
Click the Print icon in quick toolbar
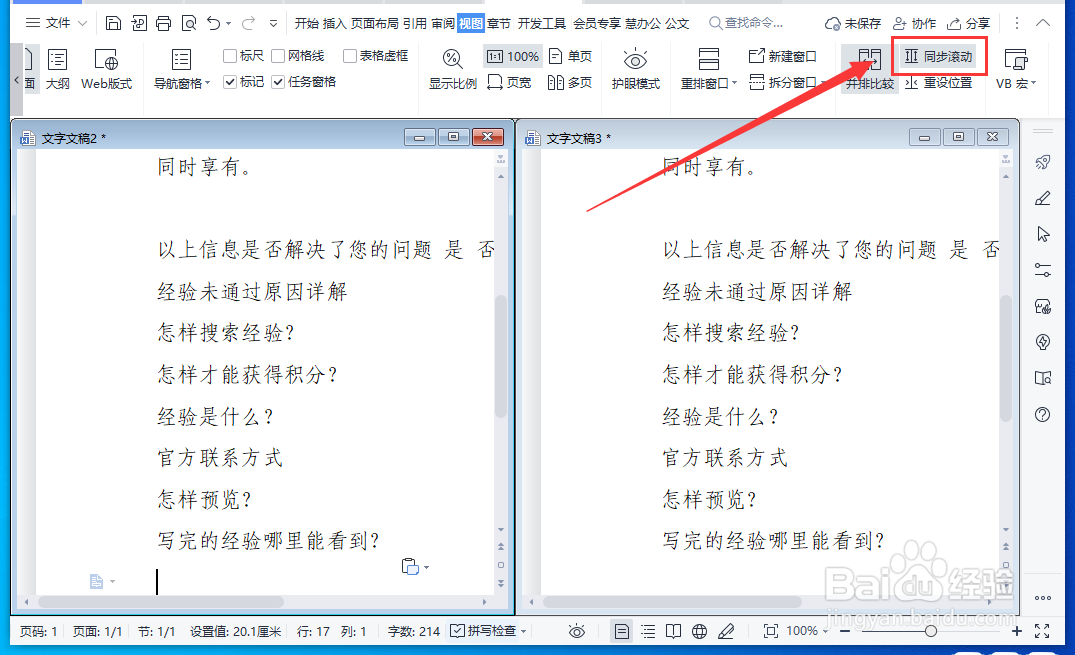pyautogui.click(x=163, y=23)
